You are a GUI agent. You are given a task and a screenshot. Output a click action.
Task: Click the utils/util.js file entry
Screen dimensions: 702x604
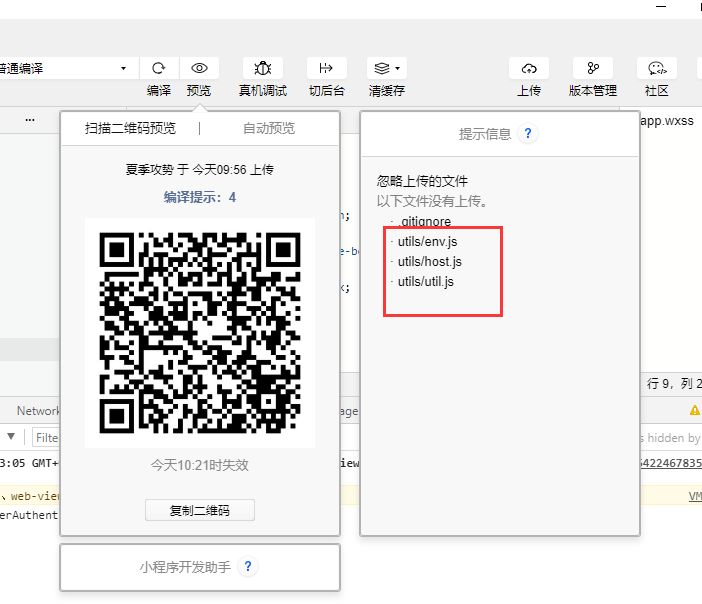(x=425, y=282)
